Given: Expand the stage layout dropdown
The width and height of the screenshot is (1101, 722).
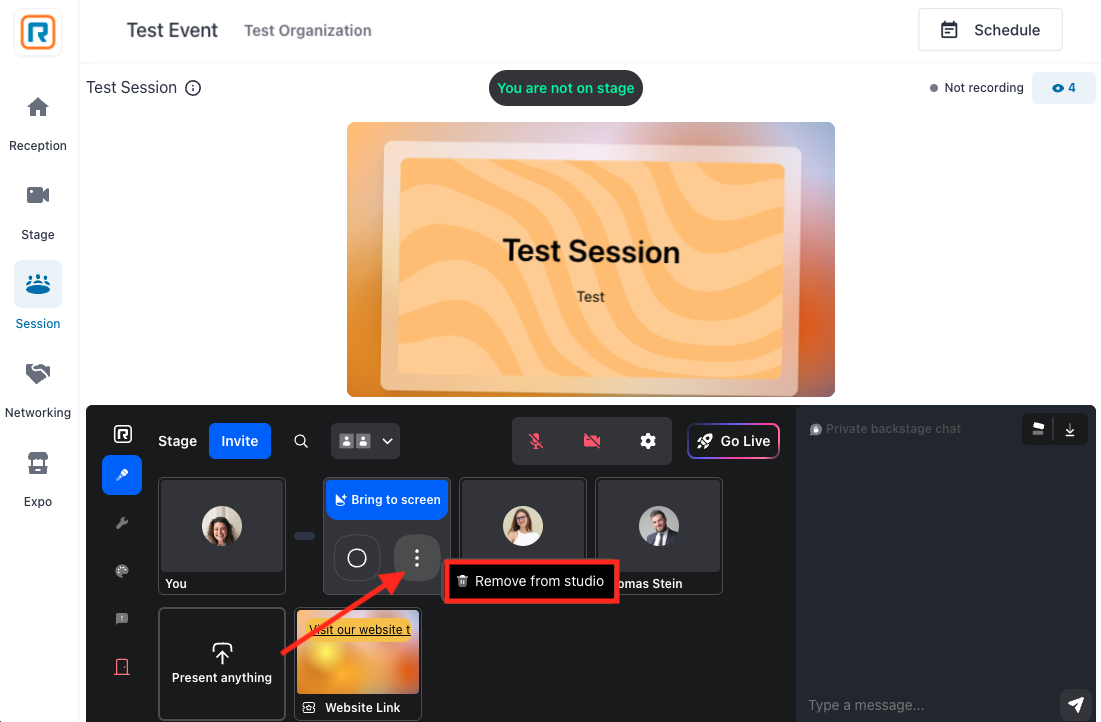Looking at the screenshot, I should 365,441.
